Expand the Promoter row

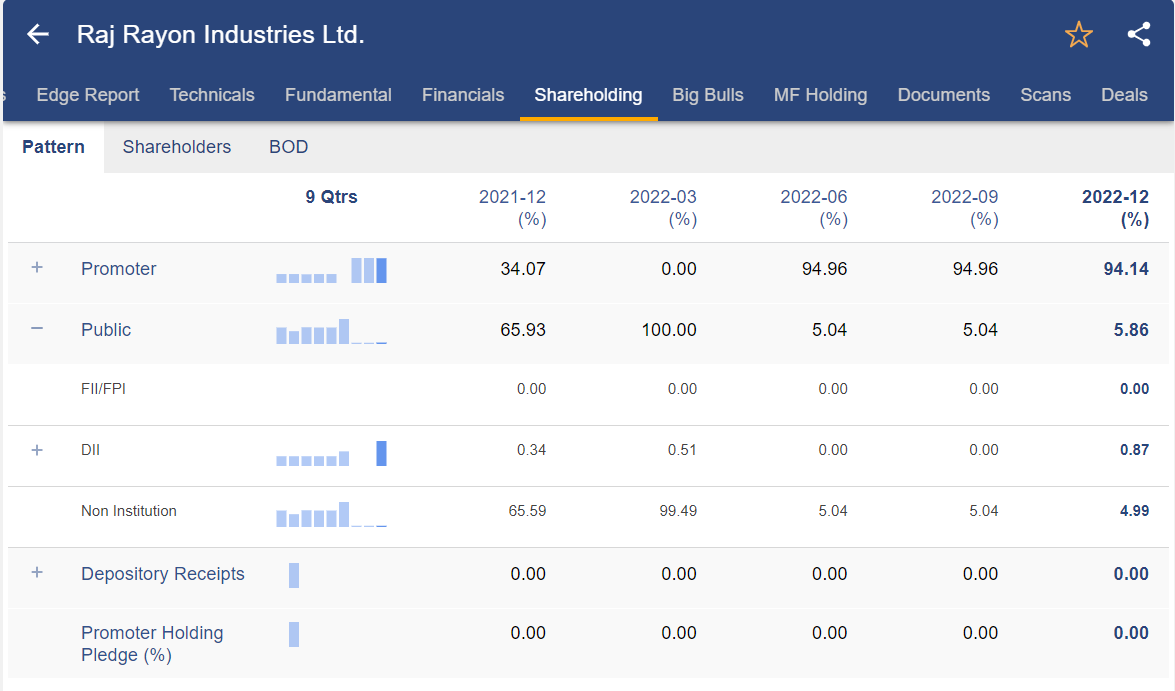37,268
